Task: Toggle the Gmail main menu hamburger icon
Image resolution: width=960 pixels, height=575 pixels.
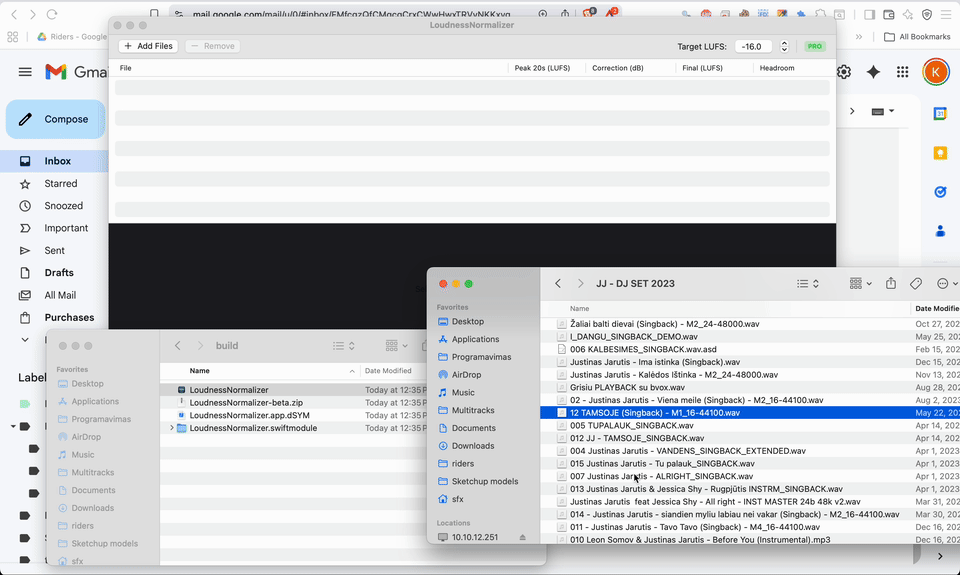Action: click(25, 72)
